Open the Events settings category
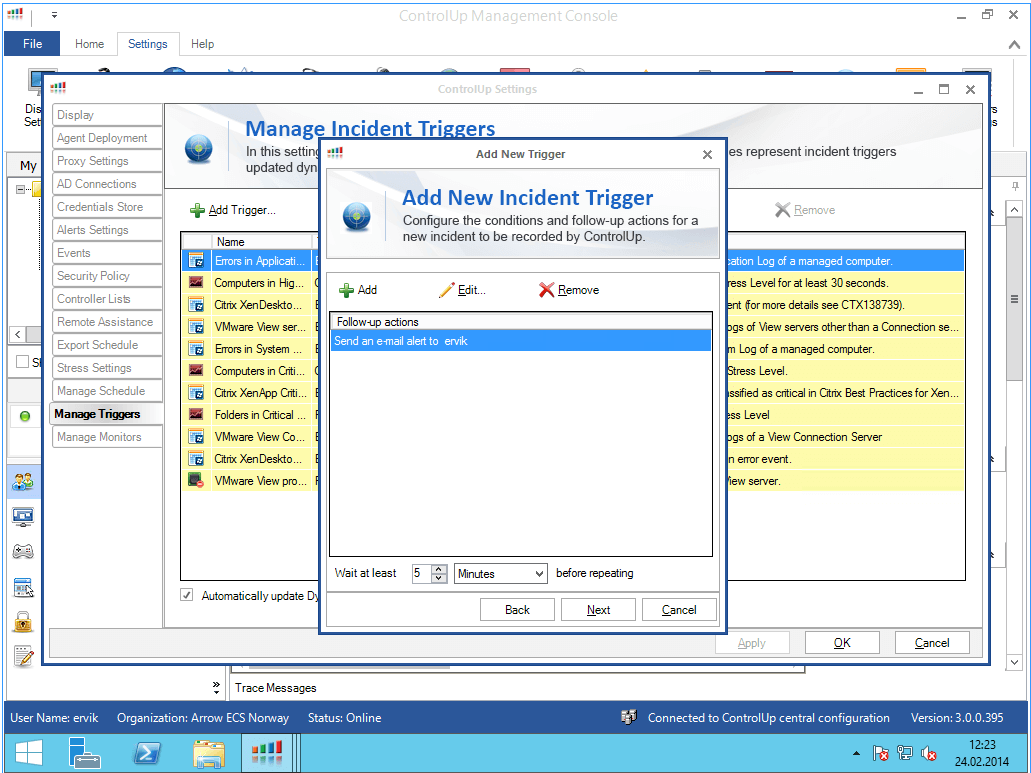This screenshot has width=1031, height=773. click(x=107, y=253)
